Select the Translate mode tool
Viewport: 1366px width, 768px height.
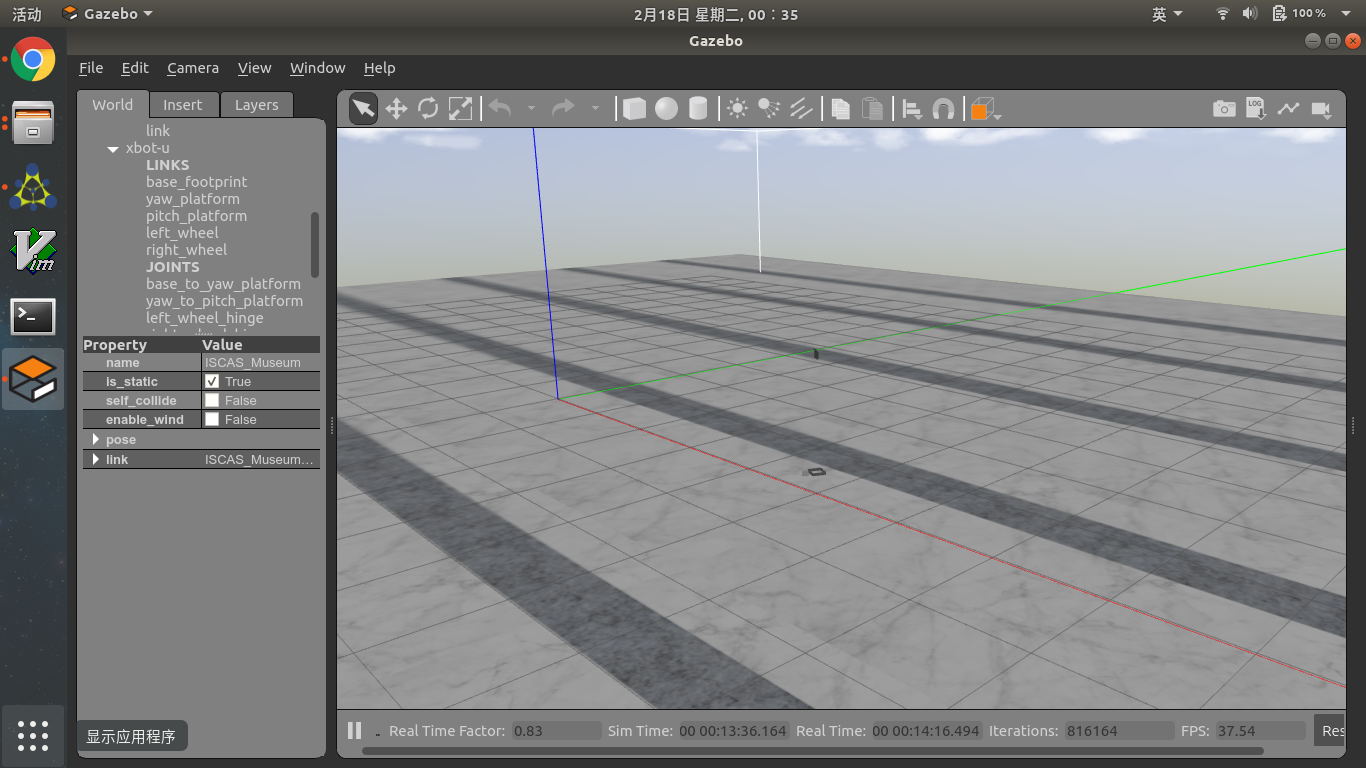[395, 108]
